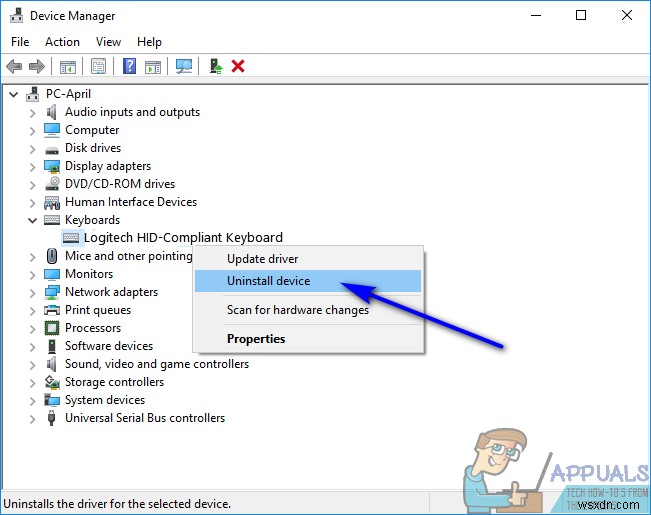Choose Uninstall device from context menu
651x515 pixels.
[x=308, y=281]
